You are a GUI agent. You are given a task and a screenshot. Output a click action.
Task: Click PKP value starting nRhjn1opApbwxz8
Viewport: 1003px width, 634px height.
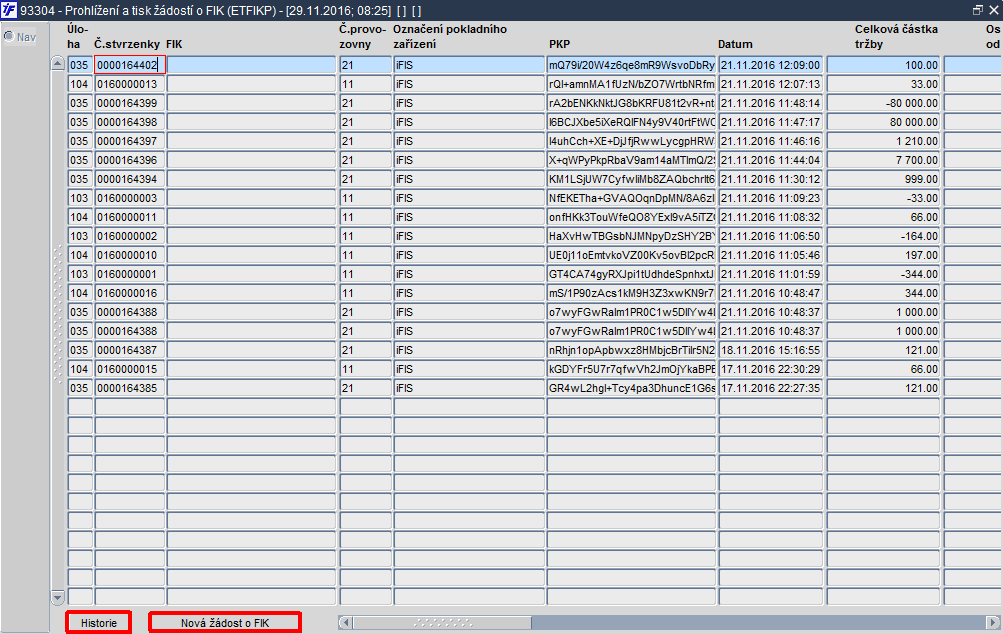pos(631,350)
